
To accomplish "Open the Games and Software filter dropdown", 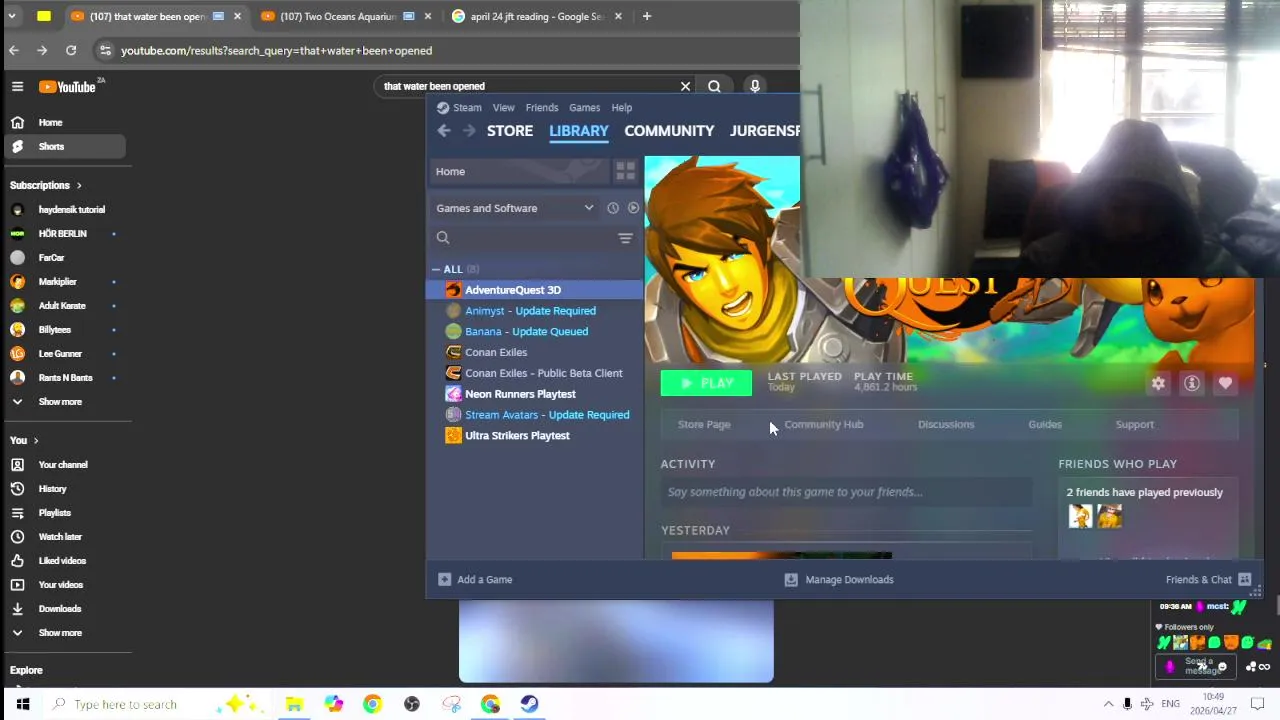I will pos(515,208).
